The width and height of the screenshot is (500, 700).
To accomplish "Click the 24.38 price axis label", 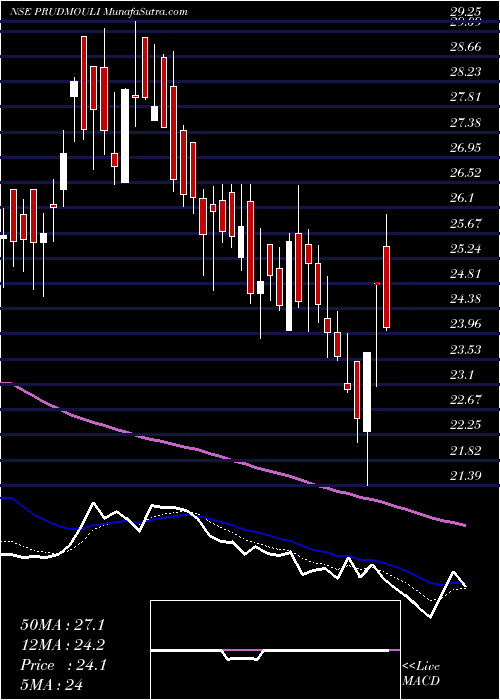I will click(x=466, y=298).
